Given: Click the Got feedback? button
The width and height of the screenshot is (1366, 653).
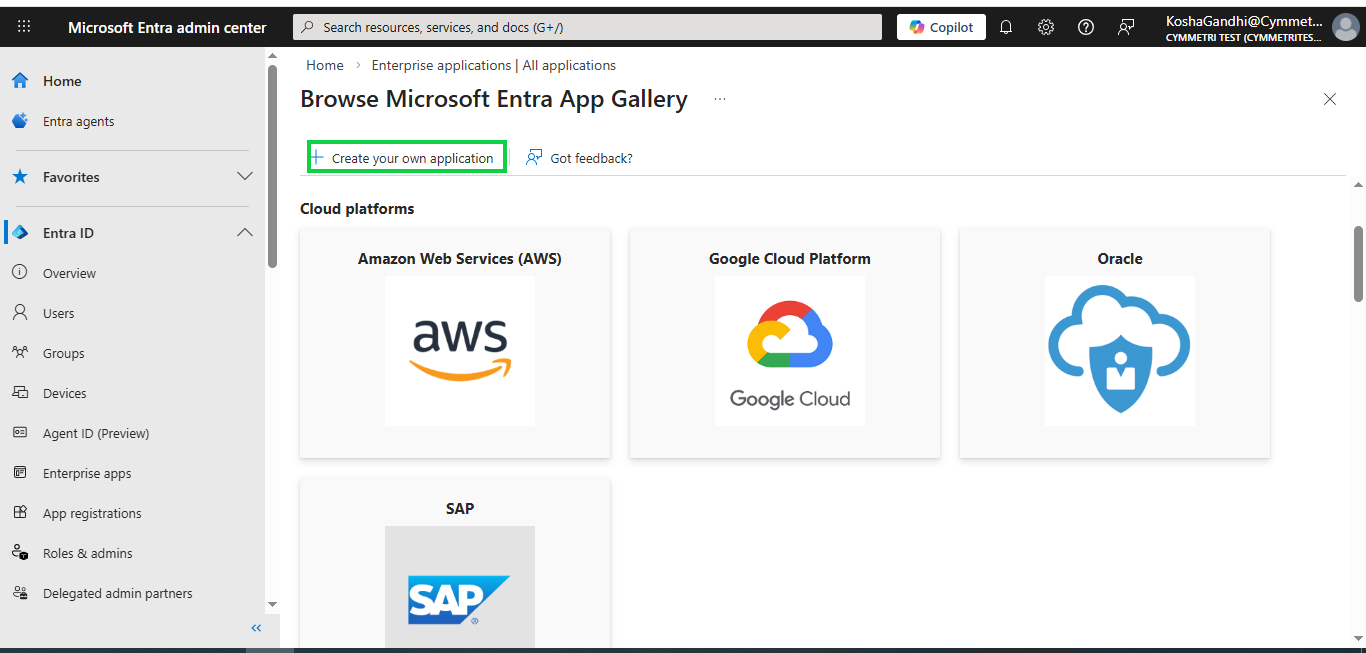Looking at the screenshot, I should point(580,158).
